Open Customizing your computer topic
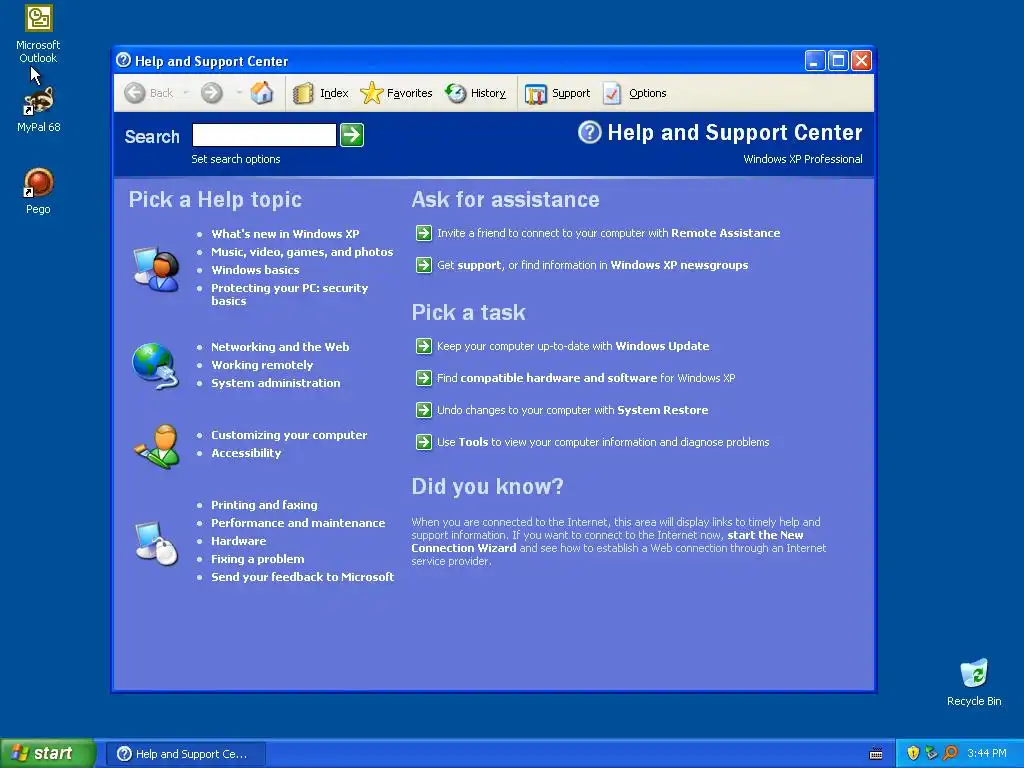This screenshot has width=1024, height=768. coord(289,435)
